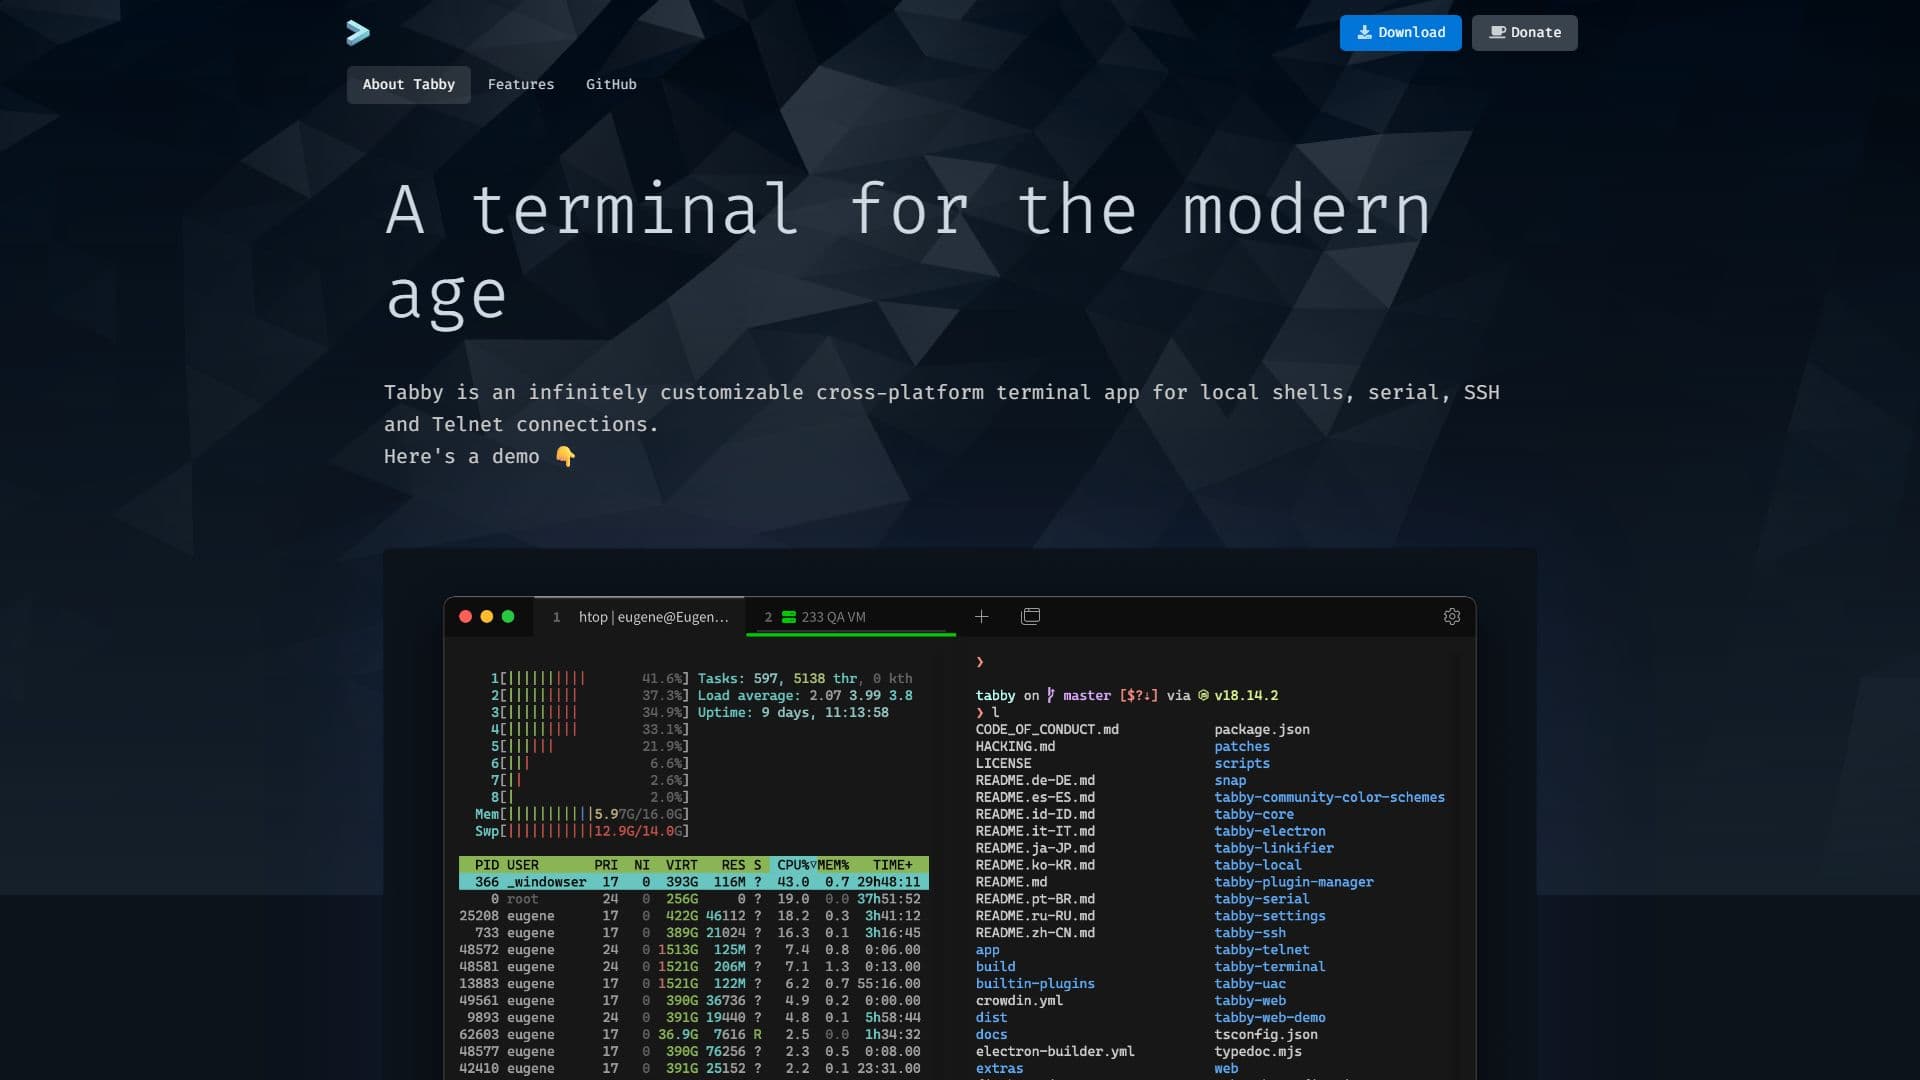Click typedoc.mjs file name
This screenshot has height=1080, width=1920.
[x=1258, y=1051]
